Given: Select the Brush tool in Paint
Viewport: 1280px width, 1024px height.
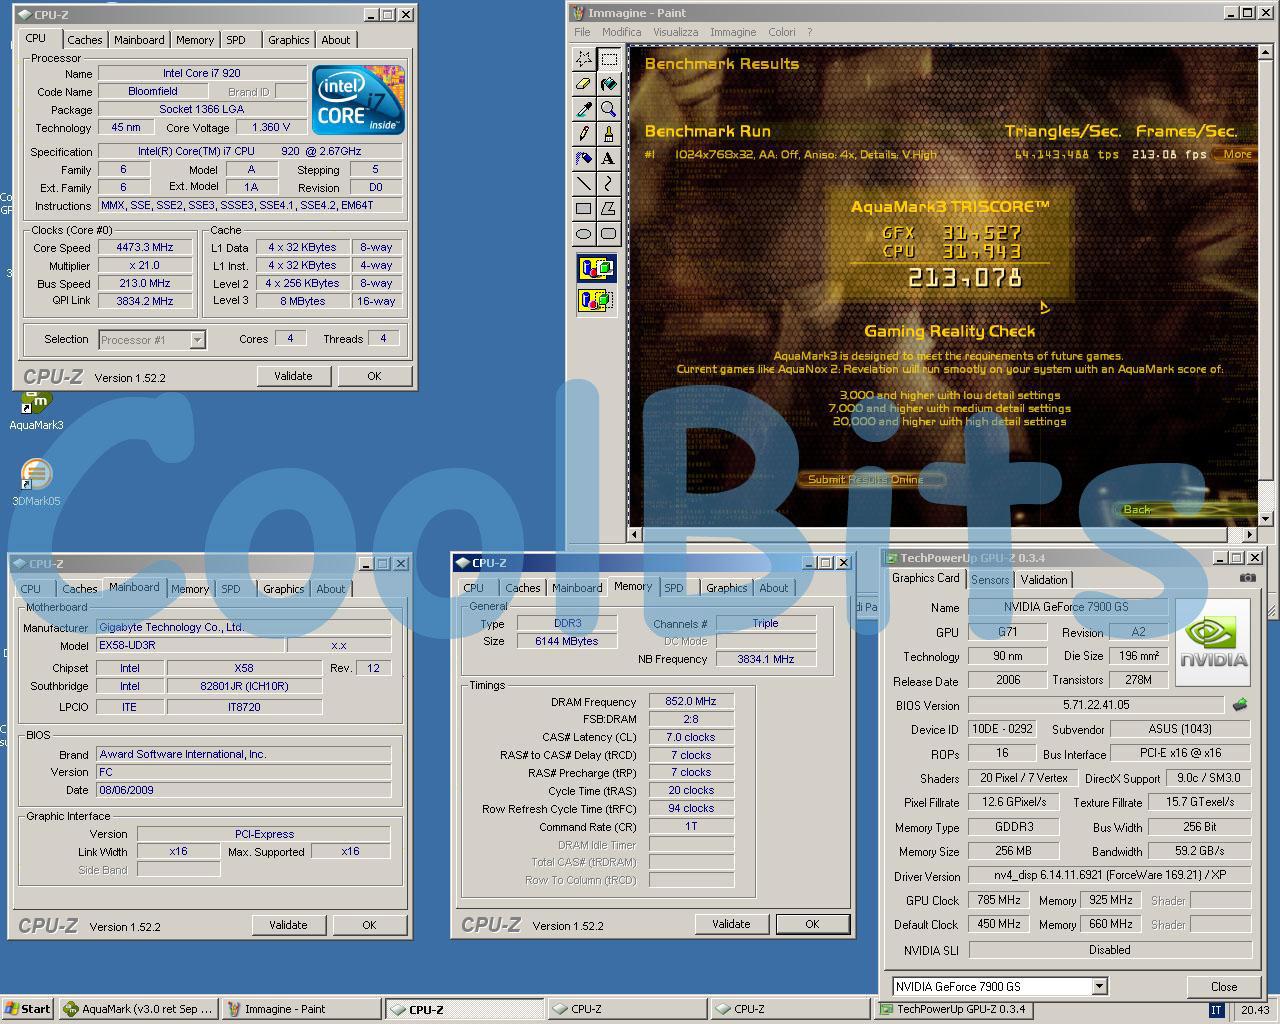Looking at the screenshot, I should (x=608, y=134).
